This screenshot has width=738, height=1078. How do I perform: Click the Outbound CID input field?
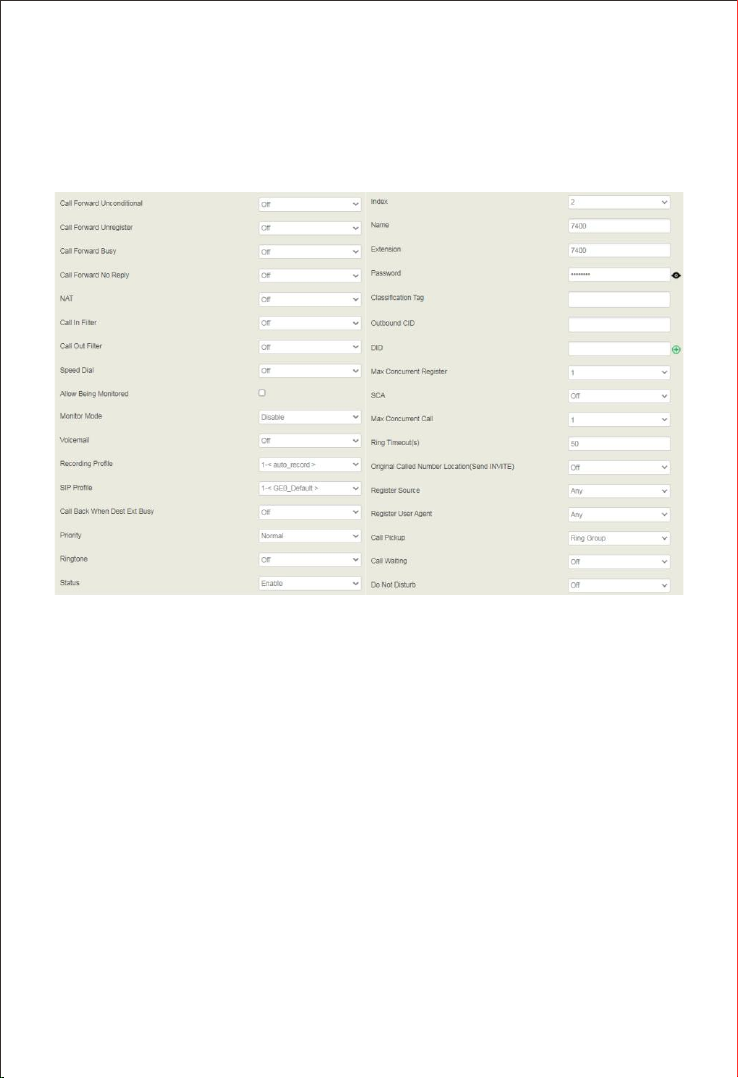click(x=618, y=324)
